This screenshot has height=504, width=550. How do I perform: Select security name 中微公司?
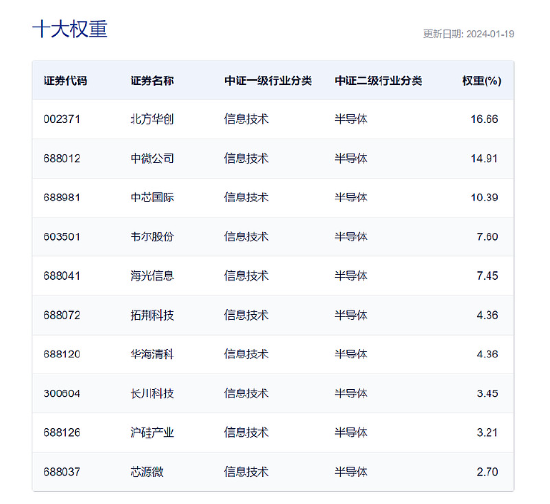(x=152, y=159)
